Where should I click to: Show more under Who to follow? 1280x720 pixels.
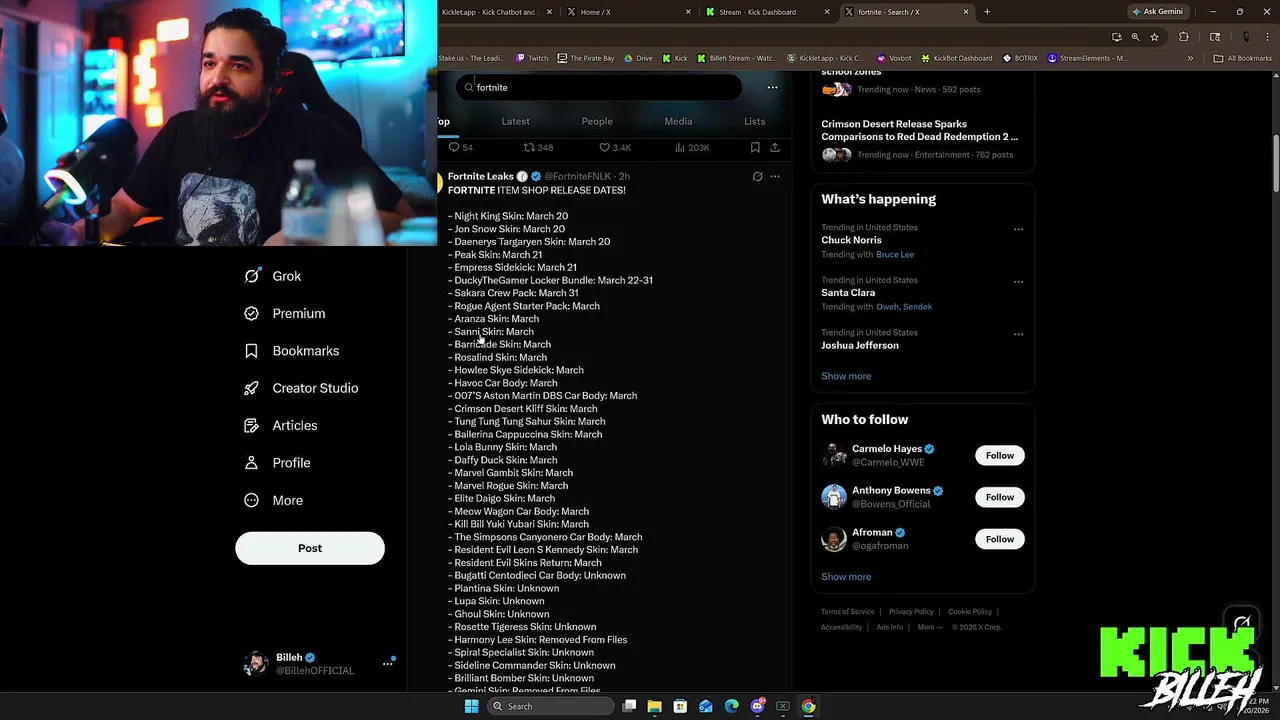coord(846,577)
